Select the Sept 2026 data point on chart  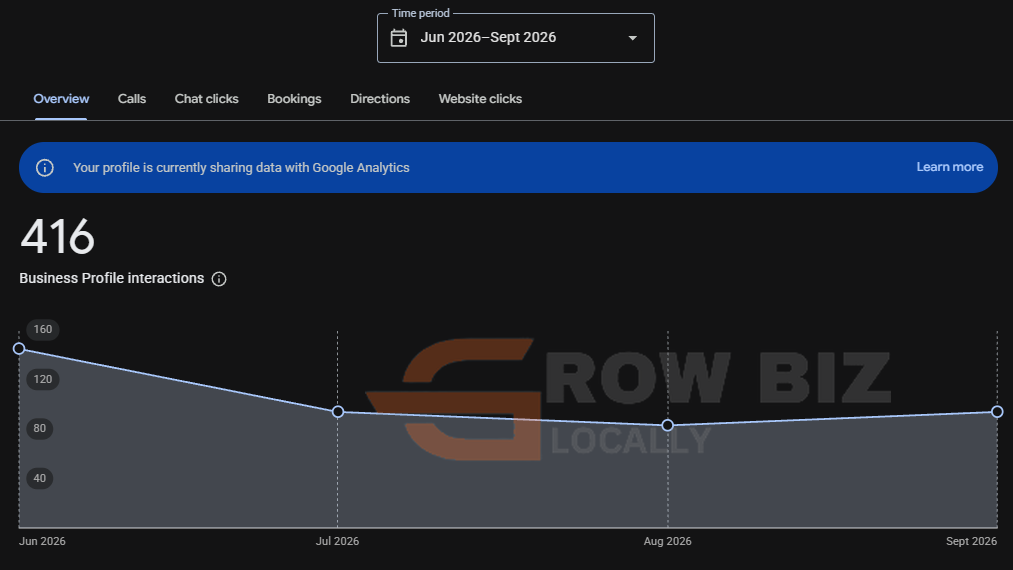point(997,412)
